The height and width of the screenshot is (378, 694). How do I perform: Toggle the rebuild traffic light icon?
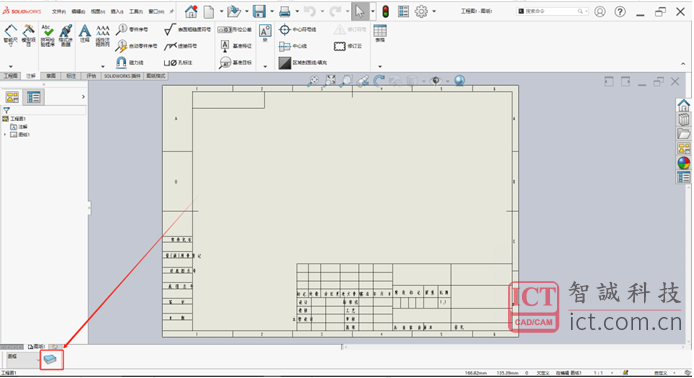click(386, 12)
